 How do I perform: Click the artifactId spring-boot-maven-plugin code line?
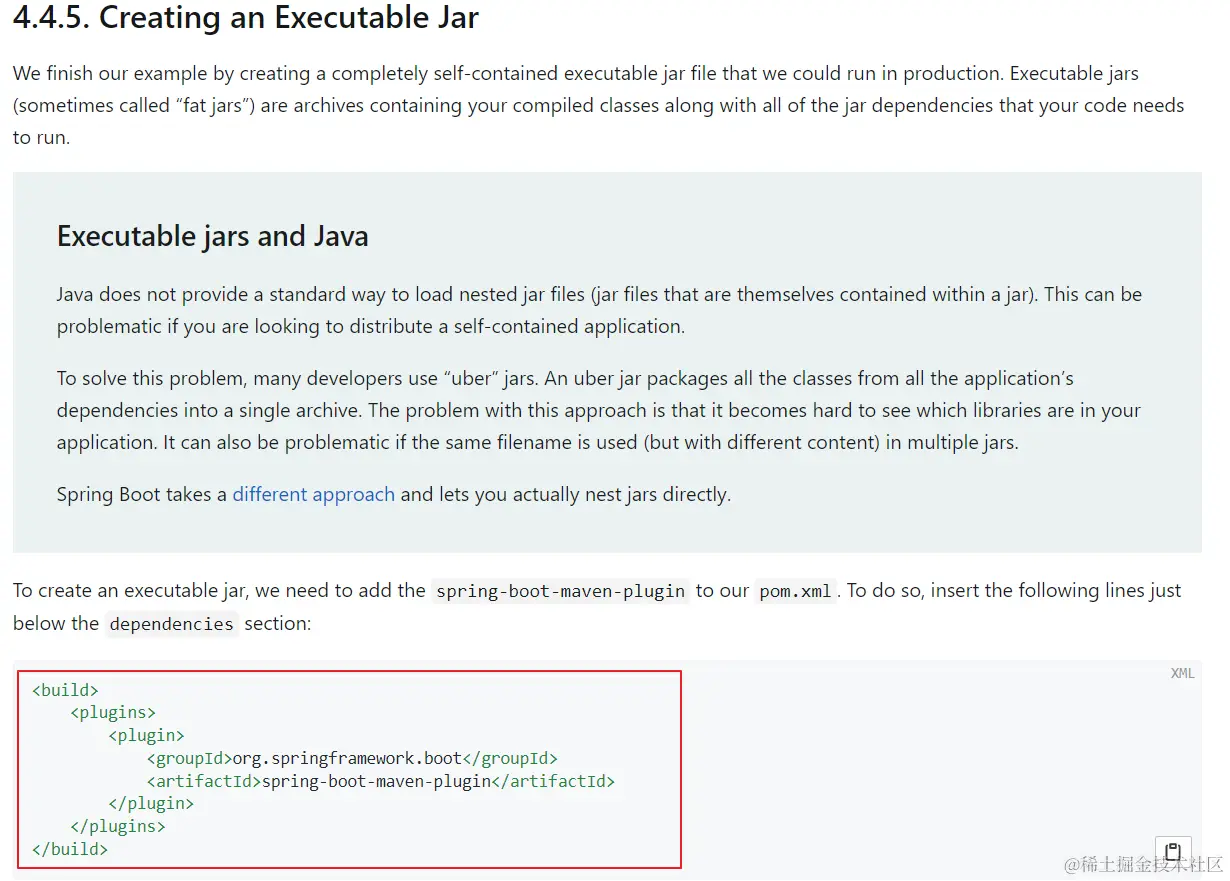tap(381, 781)
